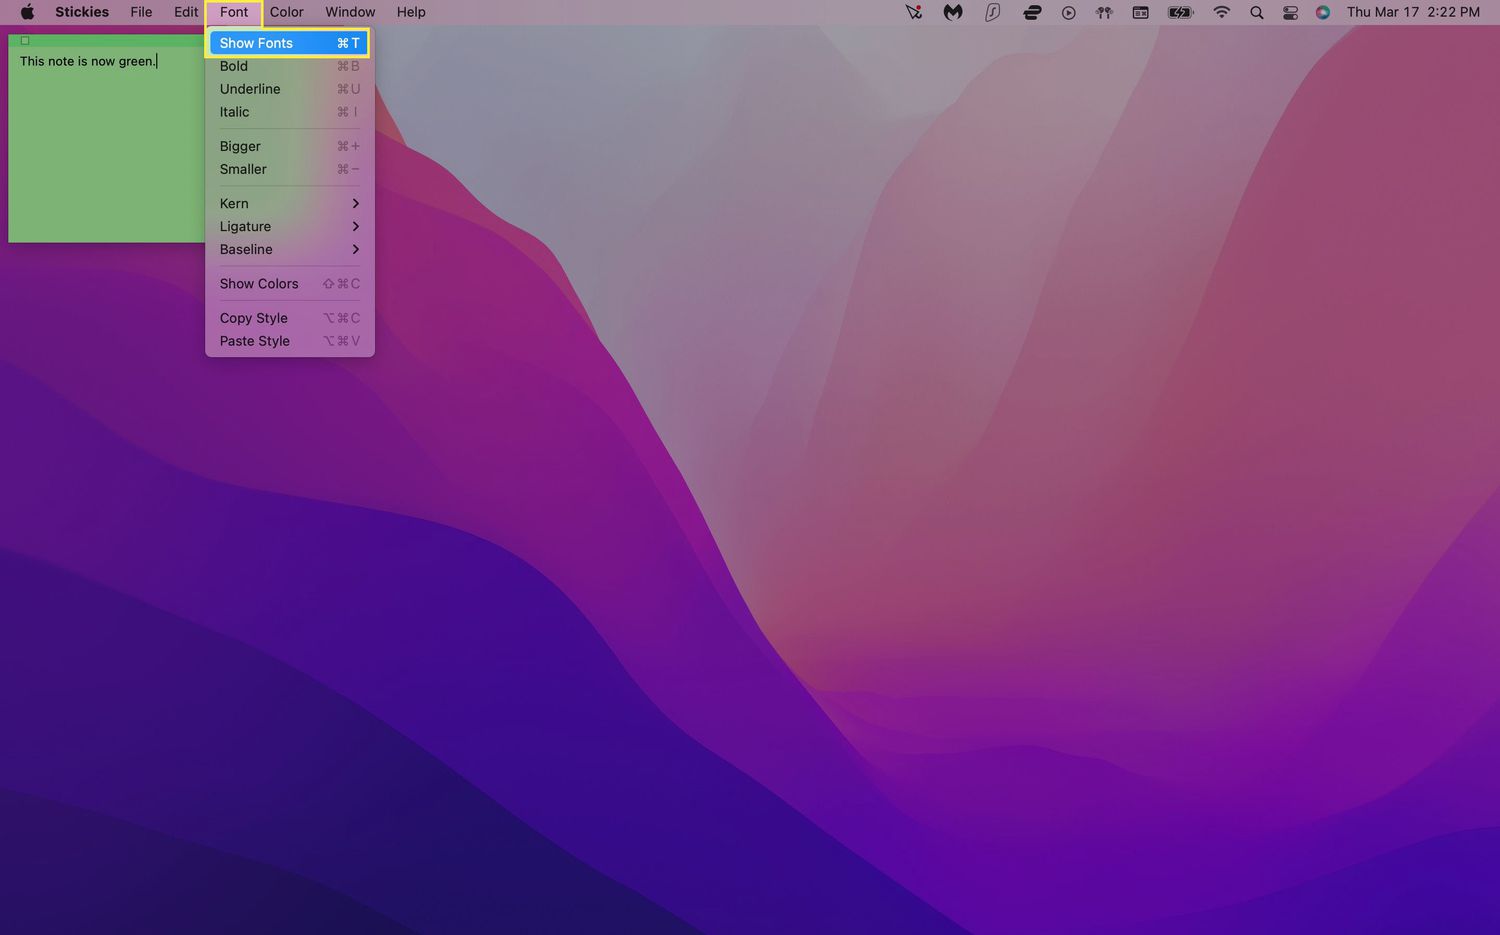
Task: Open the AirPods status icon
Action: pyautogui.click(x=1104, y=12)
